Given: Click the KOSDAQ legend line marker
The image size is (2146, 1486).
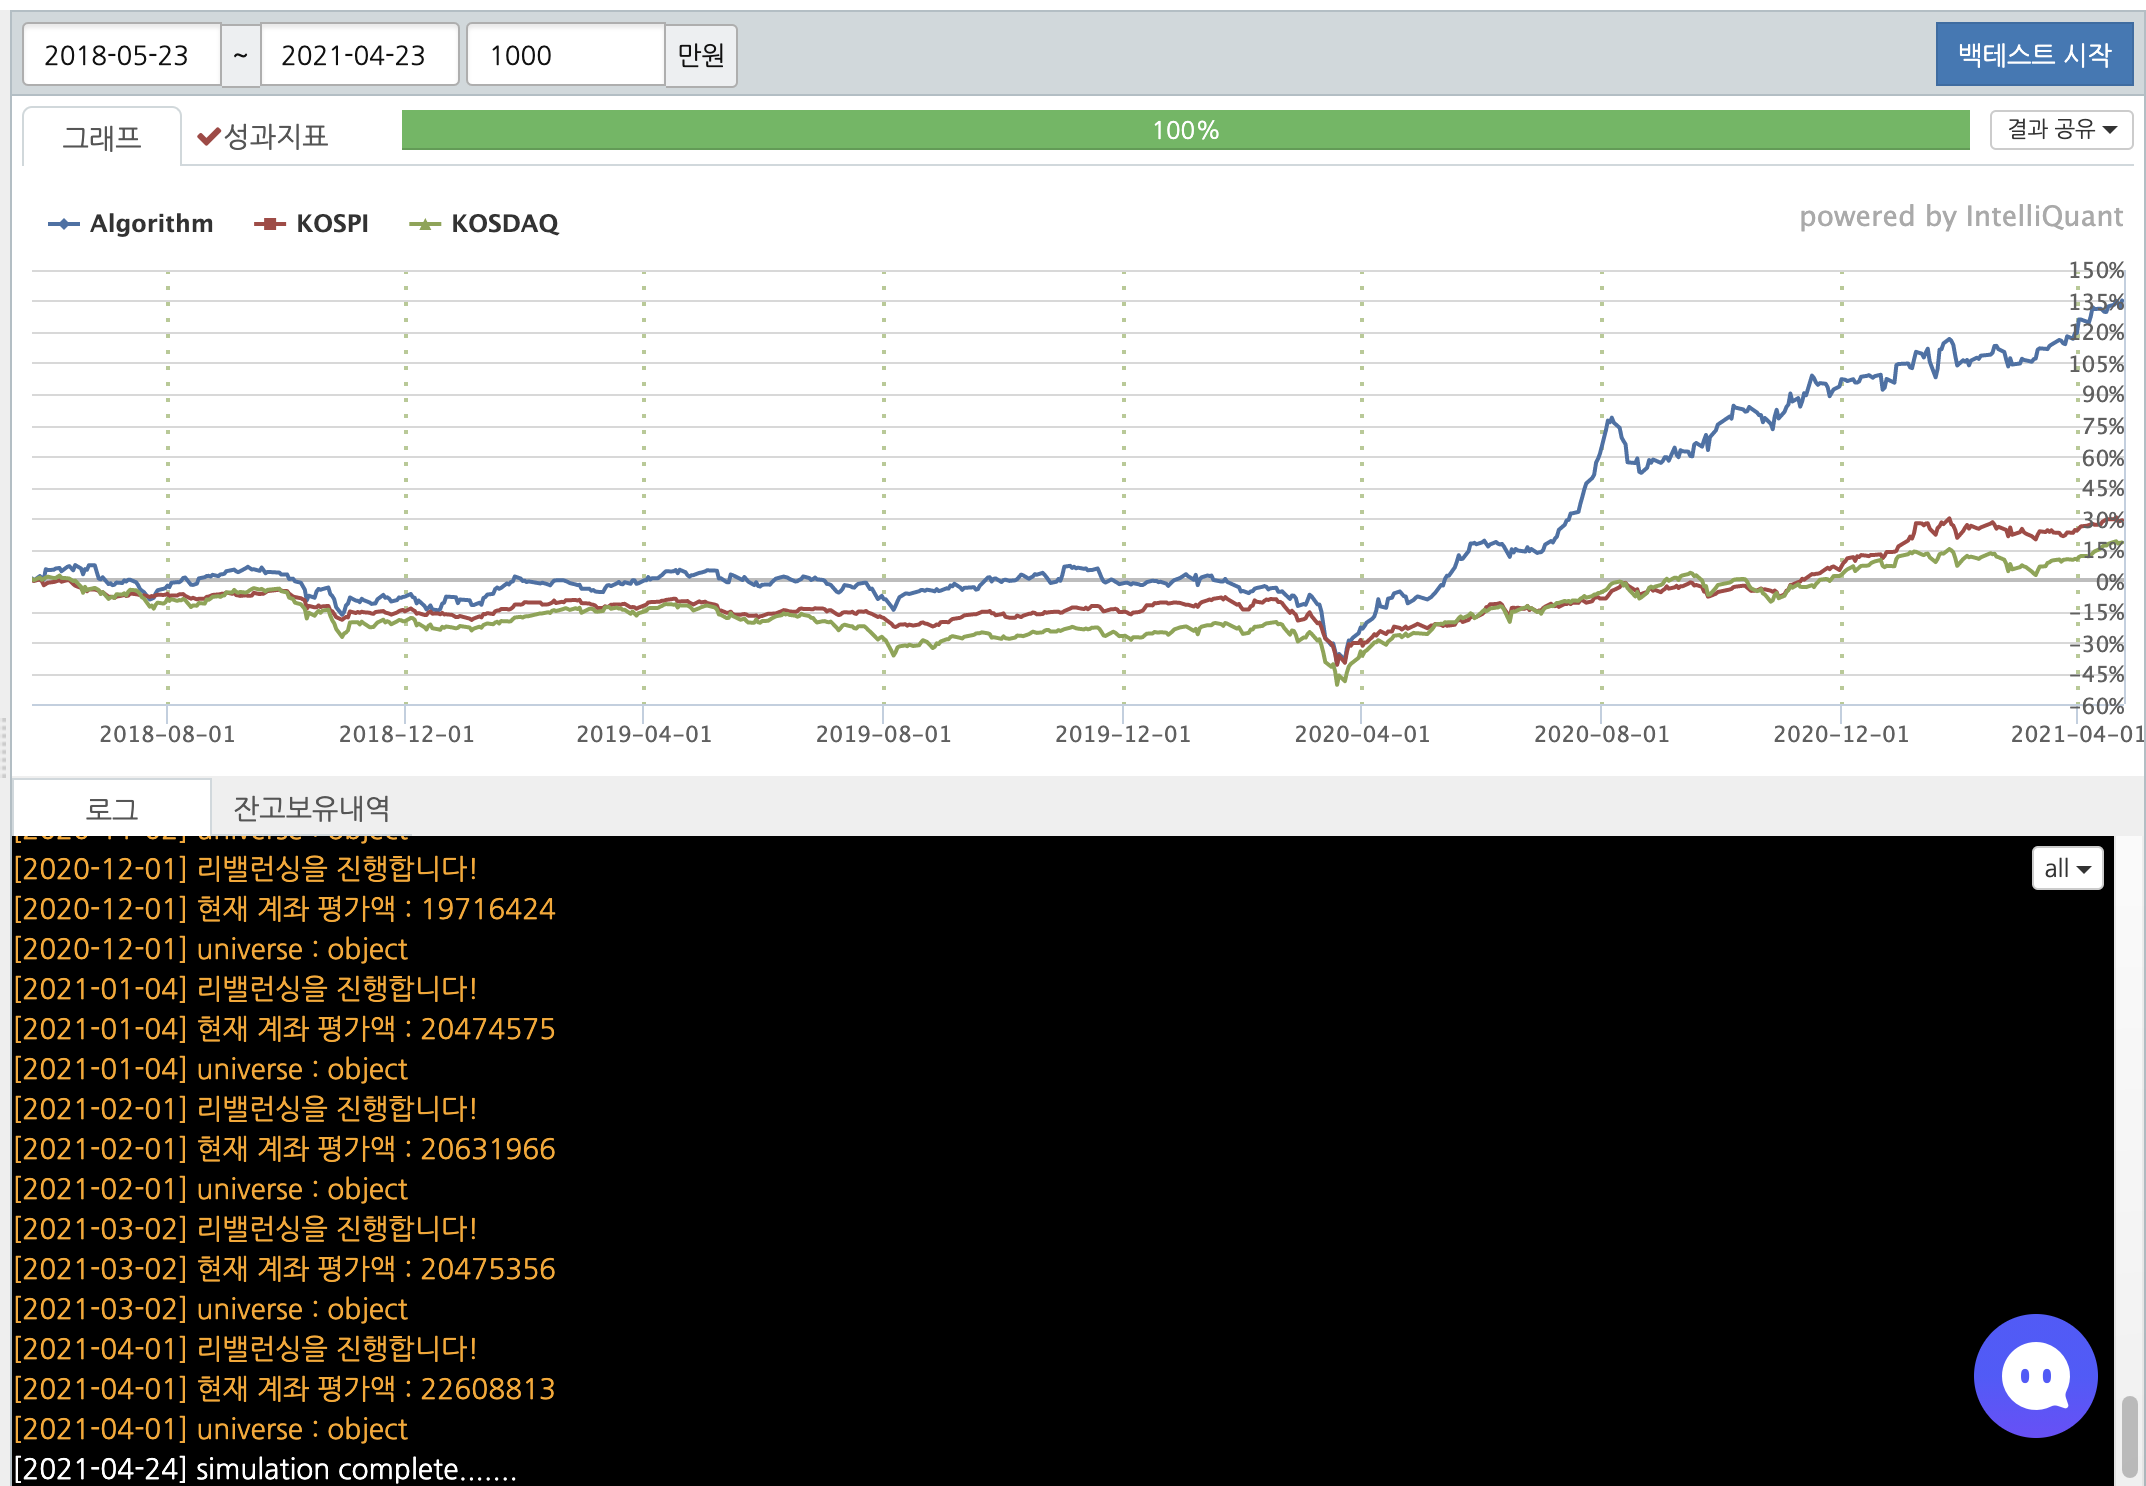Looking at the screenshot, I should pyautogui.click(x=425, y=224).
